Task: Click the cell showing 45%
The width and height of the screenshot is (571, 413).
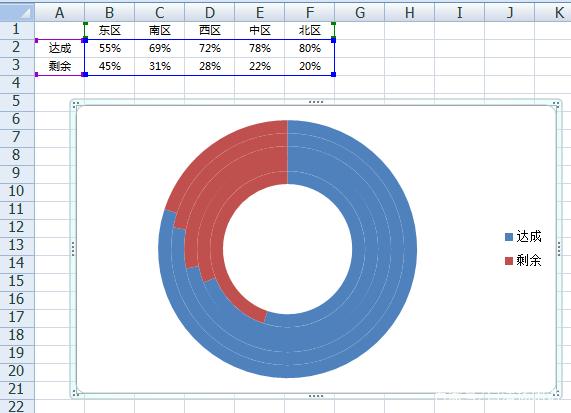Action: click(110, 66)
